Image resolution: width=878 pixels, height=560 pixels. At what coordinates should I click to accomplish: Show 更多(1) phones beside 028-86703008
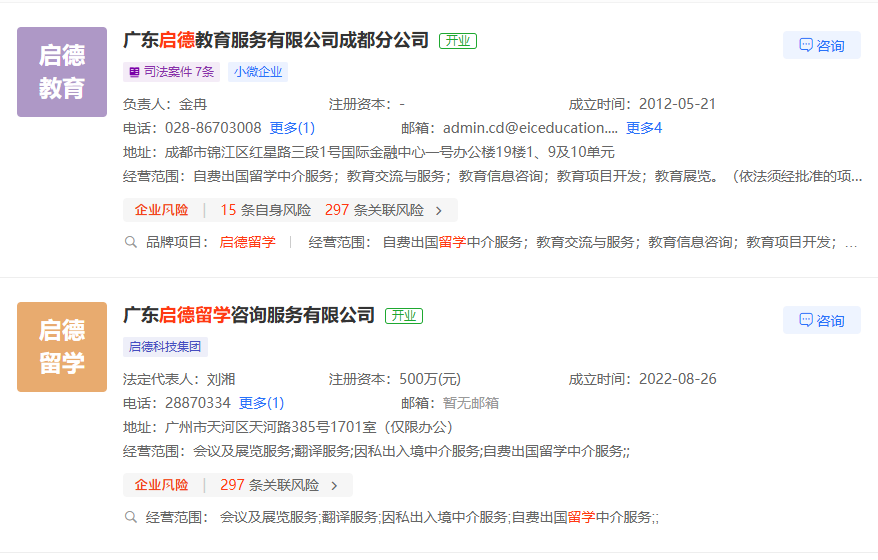point(292,128)
